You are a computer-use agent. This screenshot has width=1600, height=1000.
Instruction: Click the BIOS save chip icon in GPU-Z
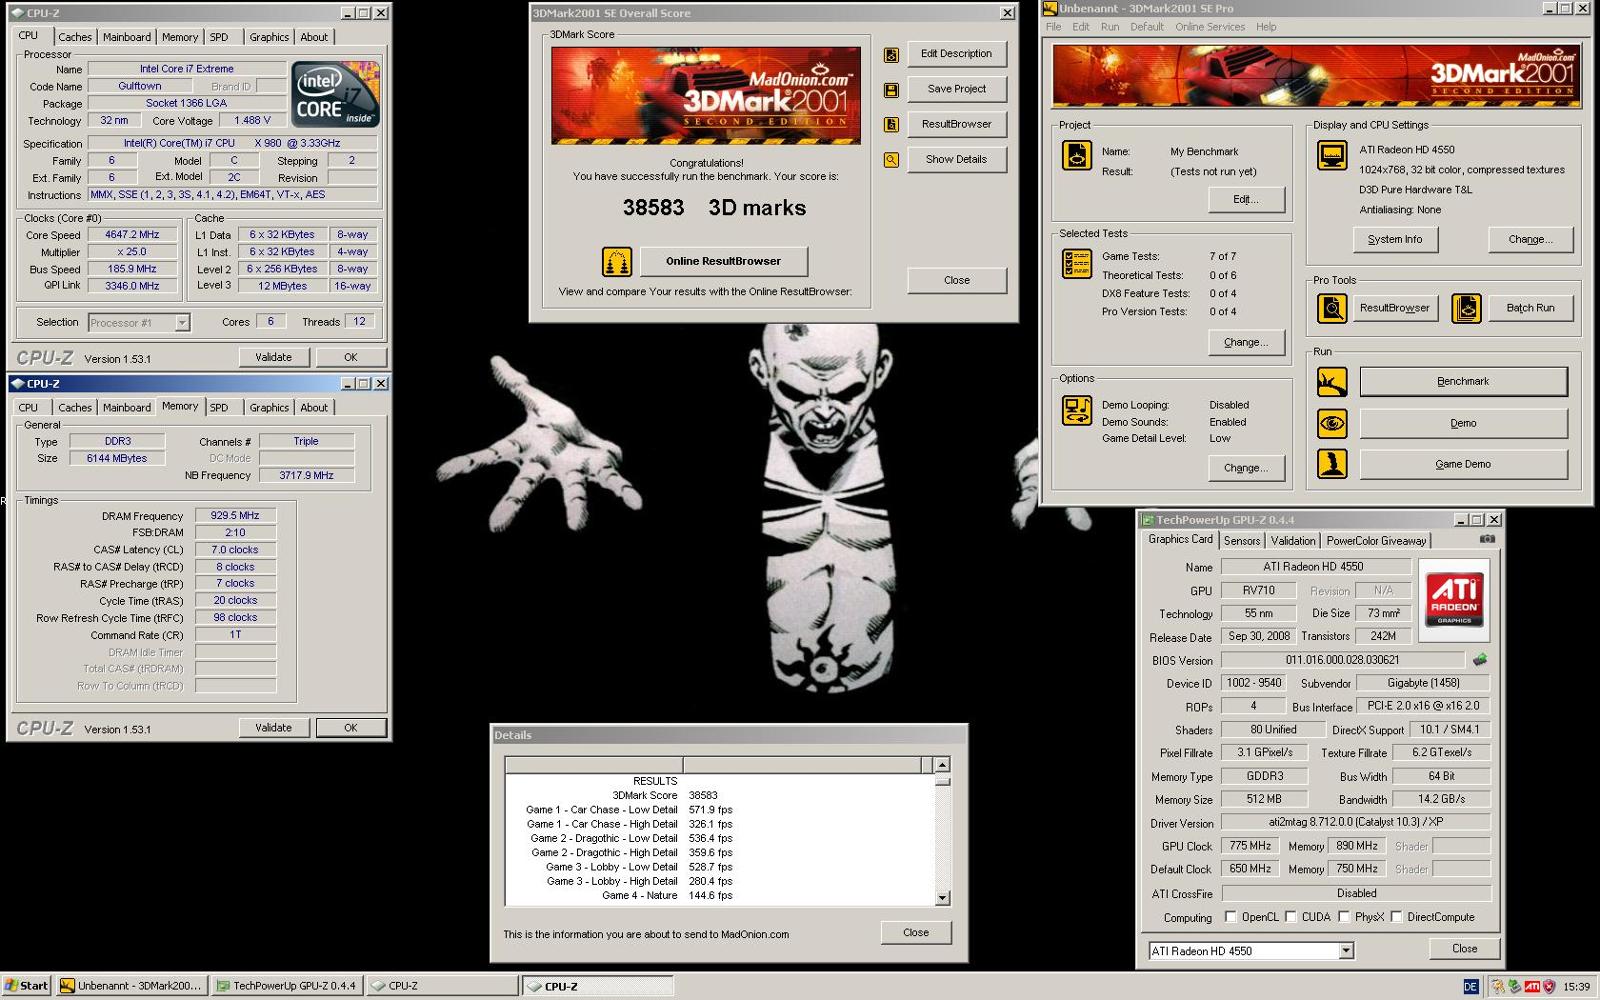coord(1480,660)
